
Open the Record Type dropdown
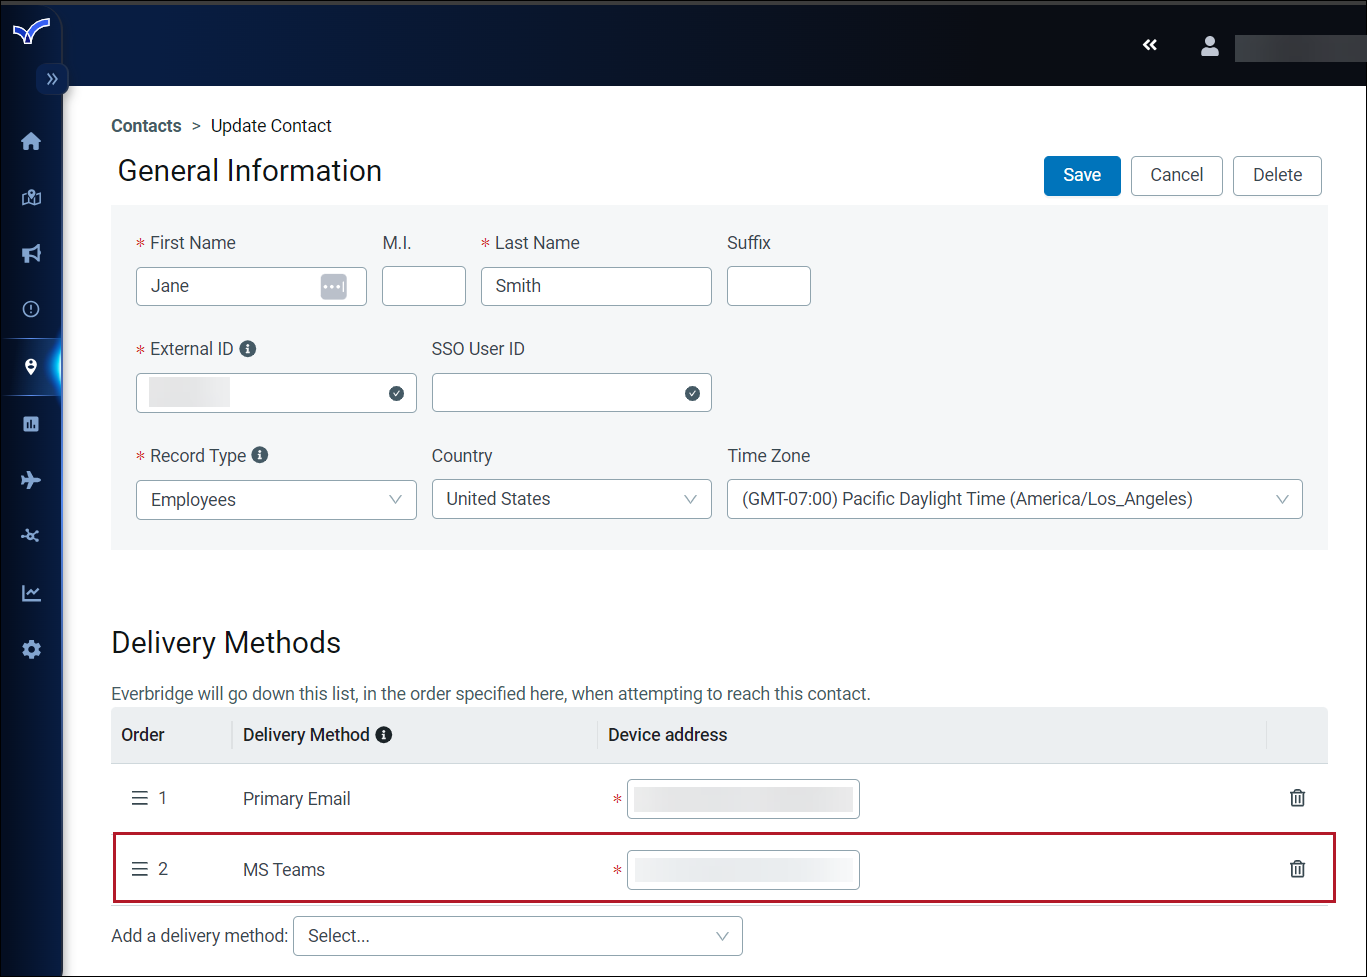tap(276, 500)
